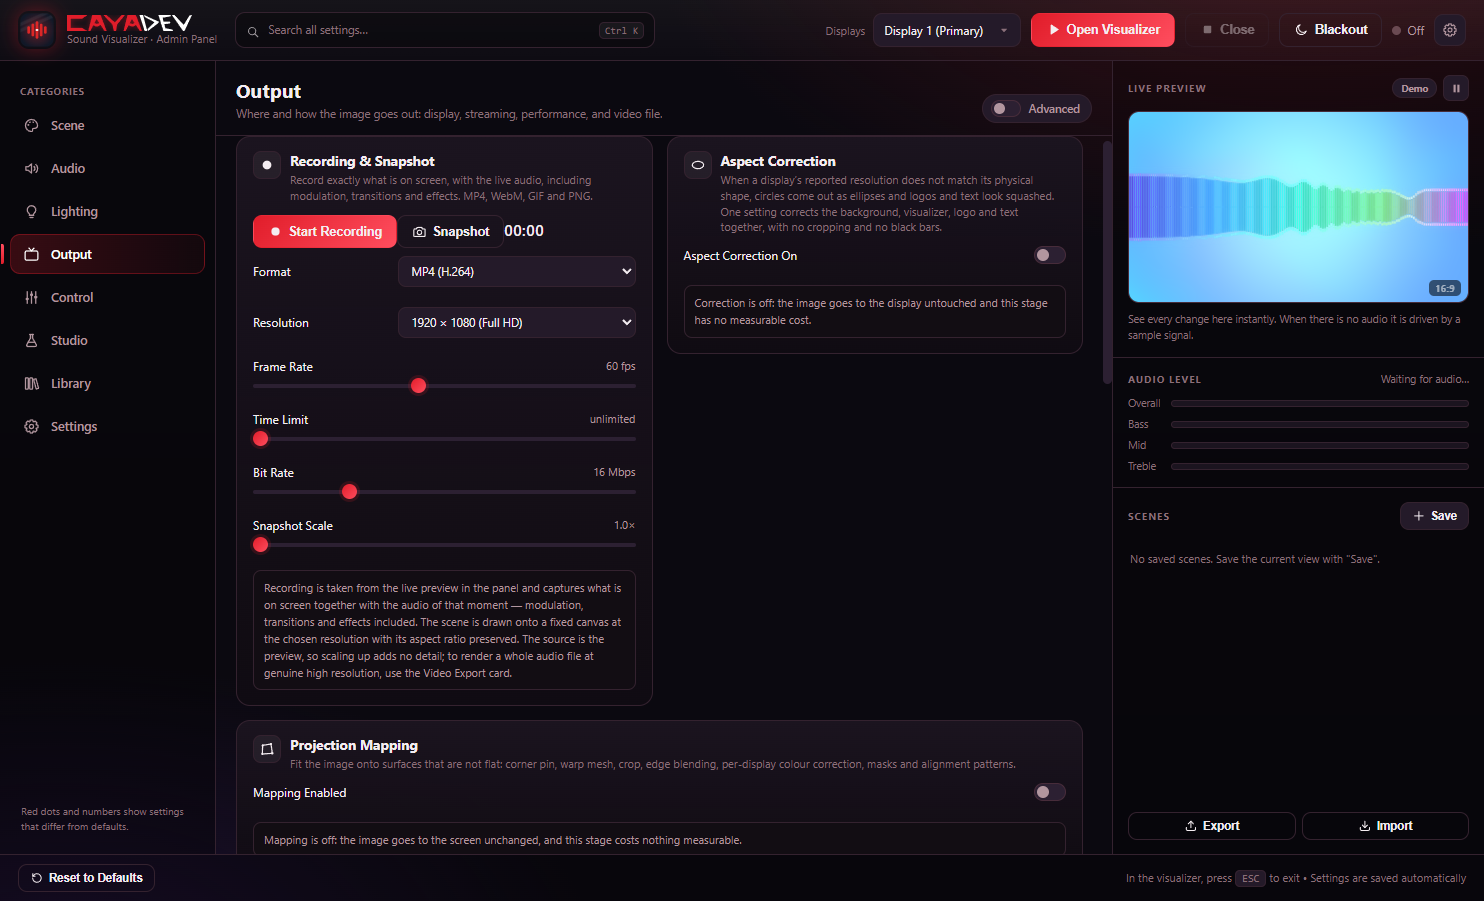
Task: Enable Aspect Correction On switch
Action: point(1050,255)
